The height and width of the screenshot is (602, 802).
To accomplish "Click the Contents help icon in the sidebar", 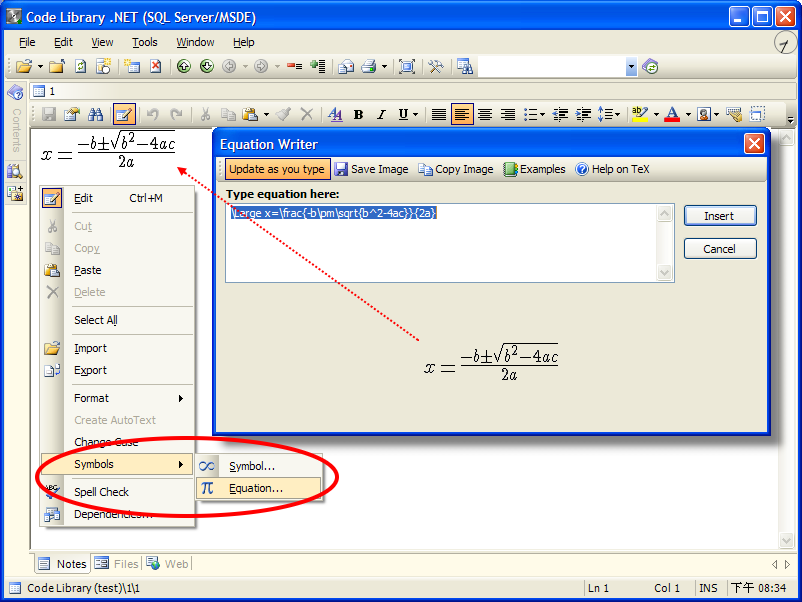I will click(15, 93).
